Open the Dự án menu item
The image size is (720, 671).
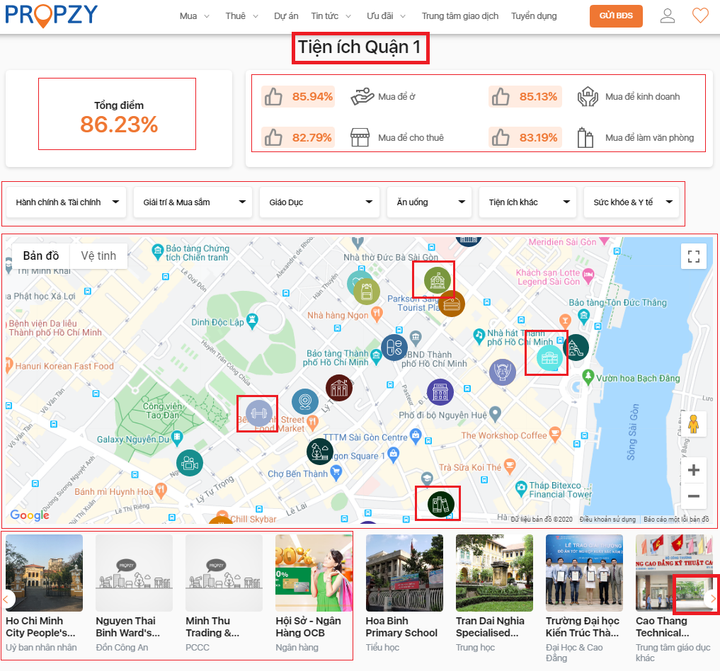click(285, 16)
